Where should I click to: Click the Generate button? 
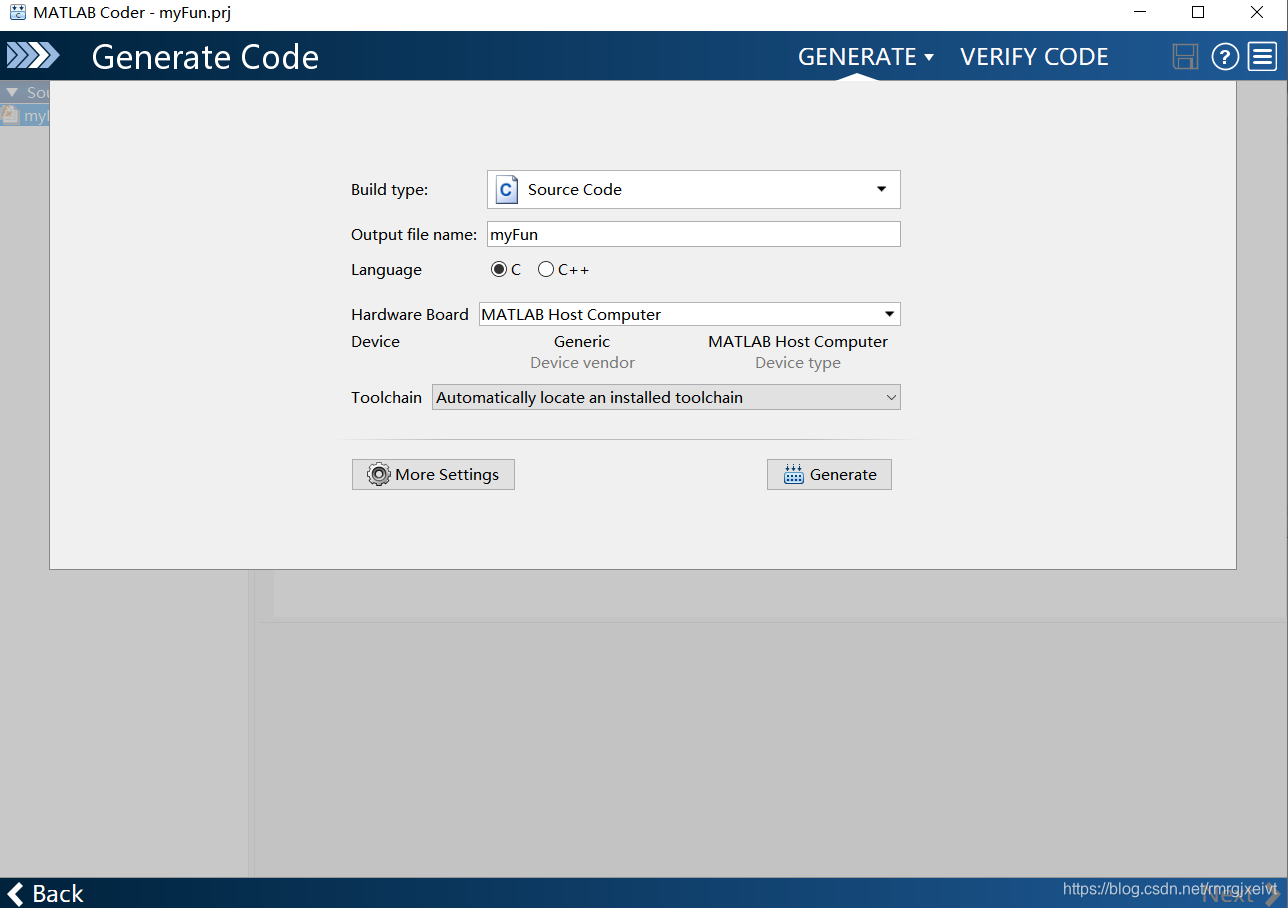pos(829,474)
